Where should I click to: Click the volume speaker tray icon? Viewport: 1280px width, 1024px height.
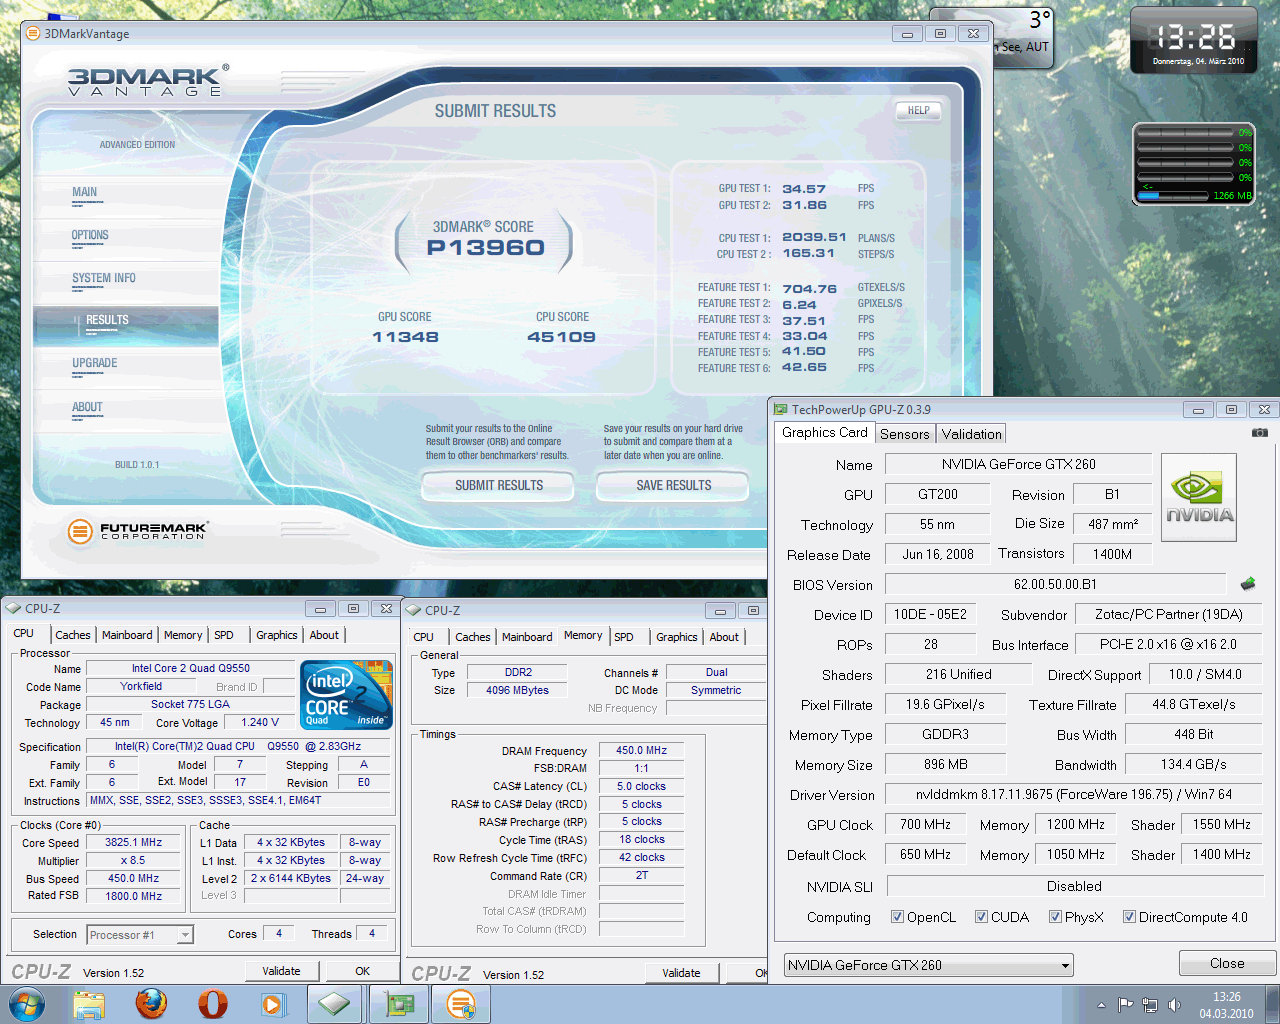pos(1174,1005)
